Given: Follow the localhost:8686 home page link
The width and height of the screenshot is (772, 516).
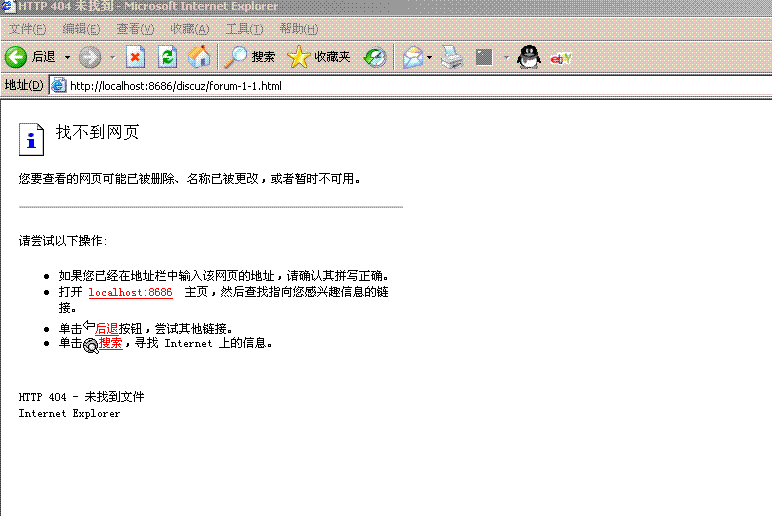Looking at the screenshot, I should coord(130,292).
